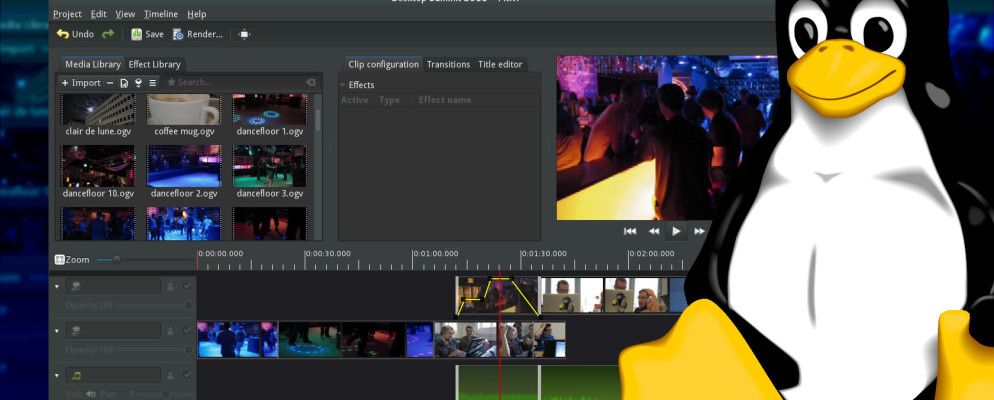Clear the media search field with its icon
The height and width of the screenshot is (400, 994).
coord(310,82)
